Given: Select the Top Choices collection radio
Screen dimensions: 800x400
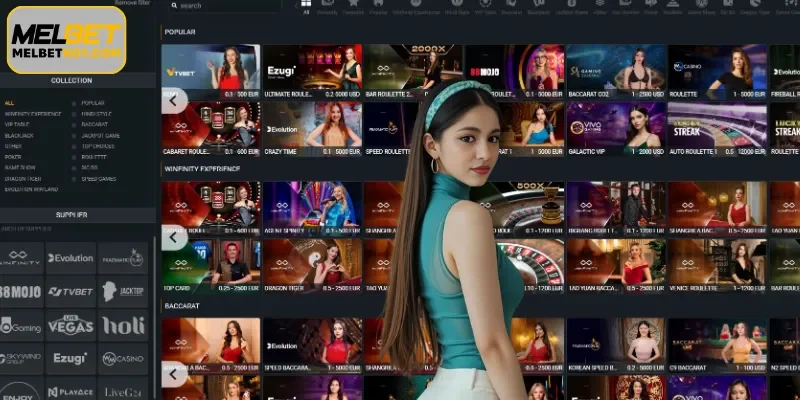Looking at the screenshot, I should point(74,146).
